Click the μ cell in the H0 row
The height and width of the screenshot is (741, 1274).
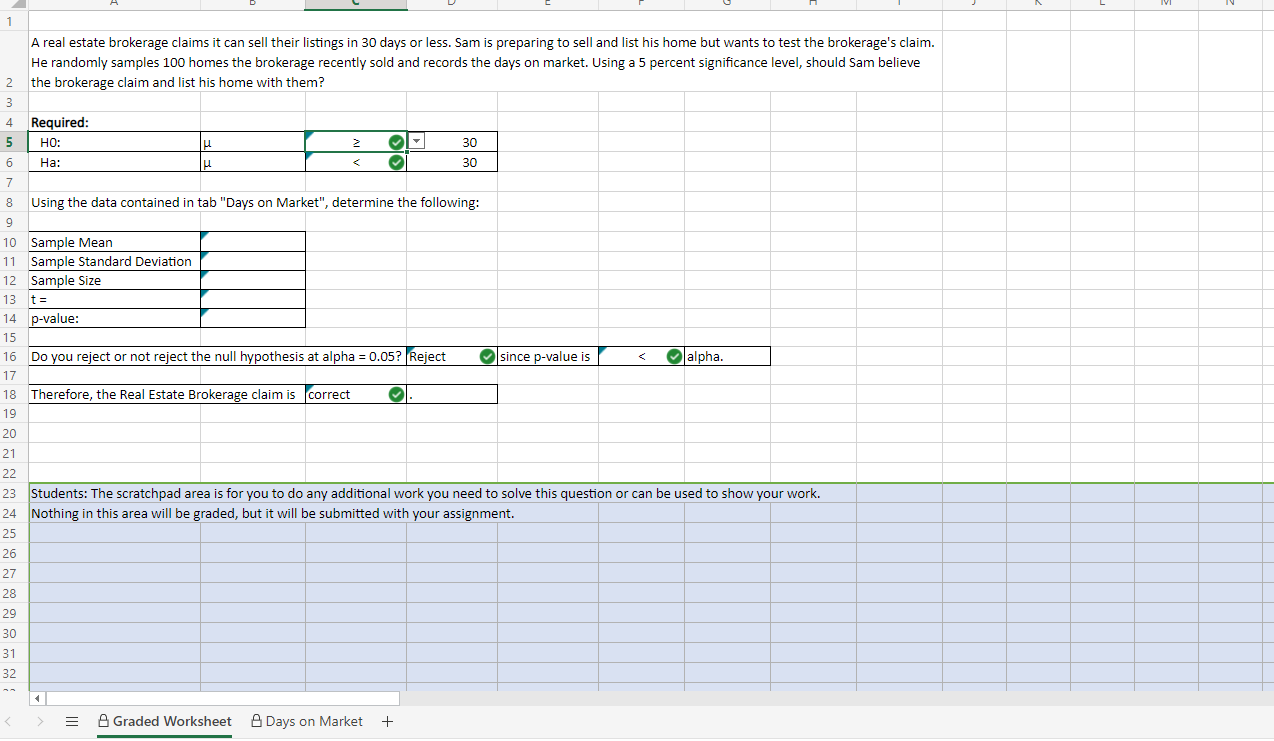click(x=253, y=142)
